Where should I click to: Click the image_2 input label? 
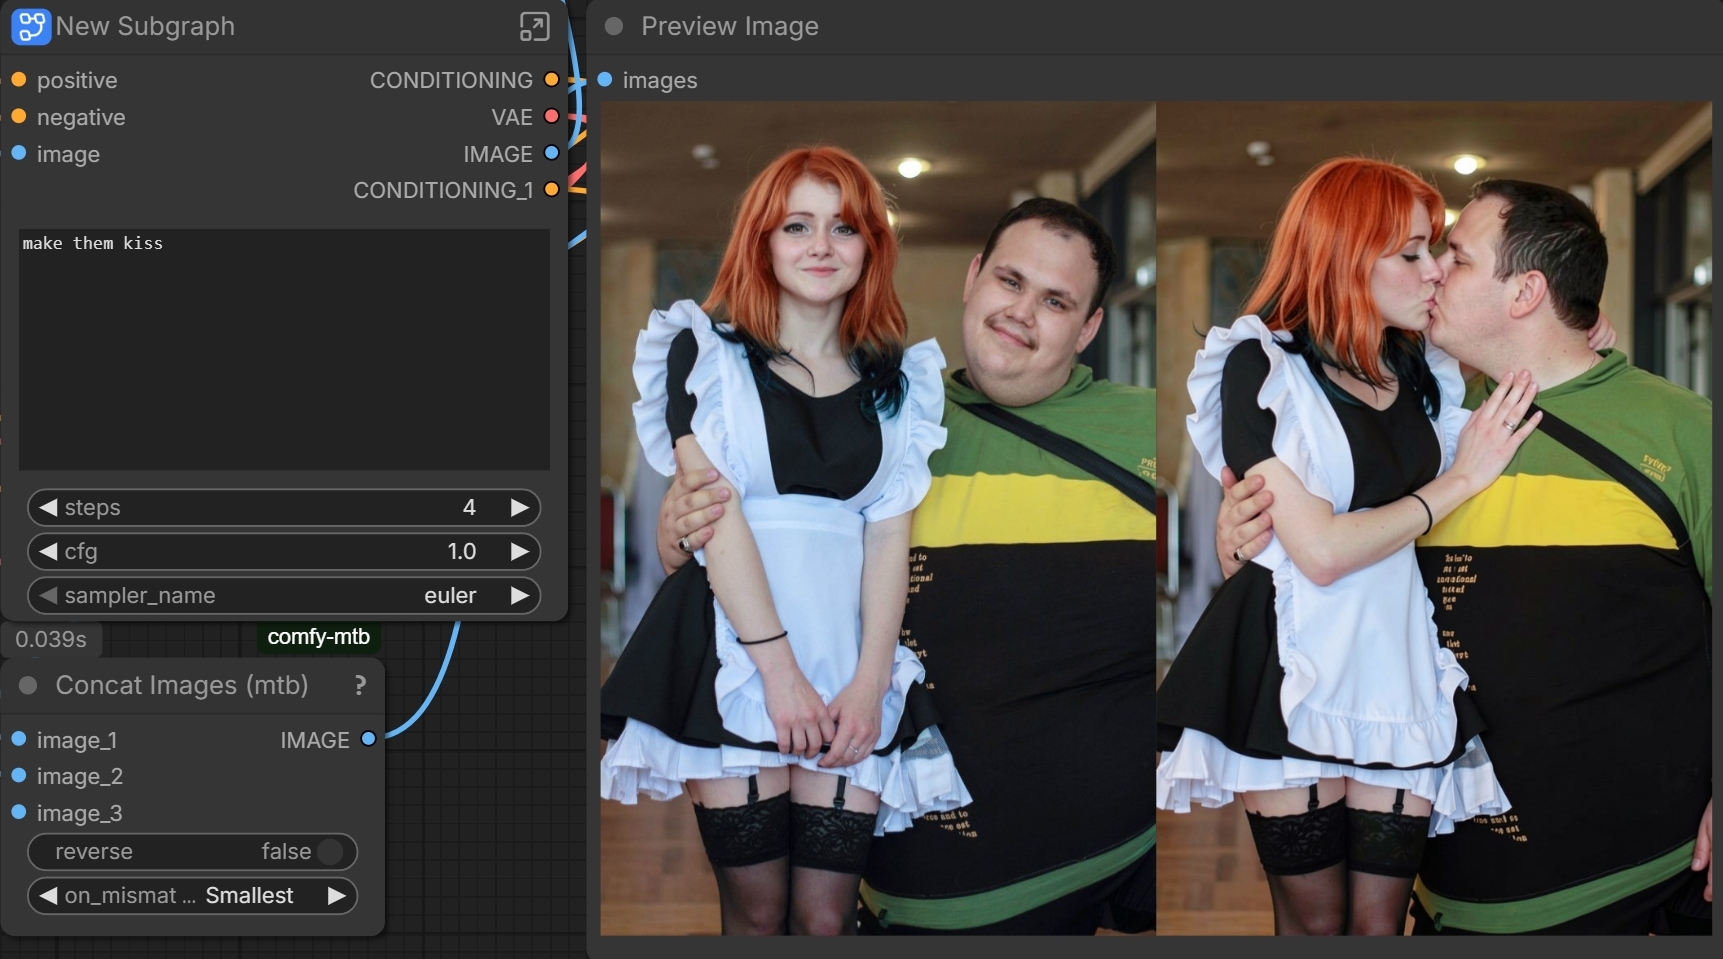(x=80, y=776)
